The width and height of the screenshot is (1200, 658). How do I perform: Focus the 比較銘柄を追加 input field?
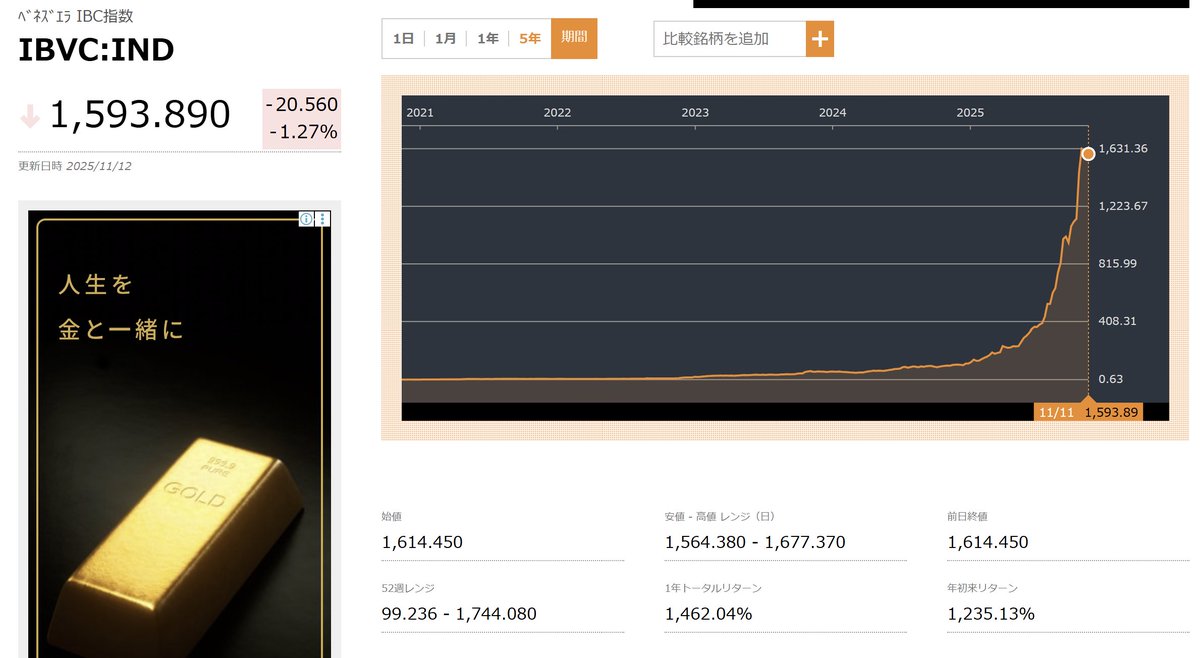730,39
